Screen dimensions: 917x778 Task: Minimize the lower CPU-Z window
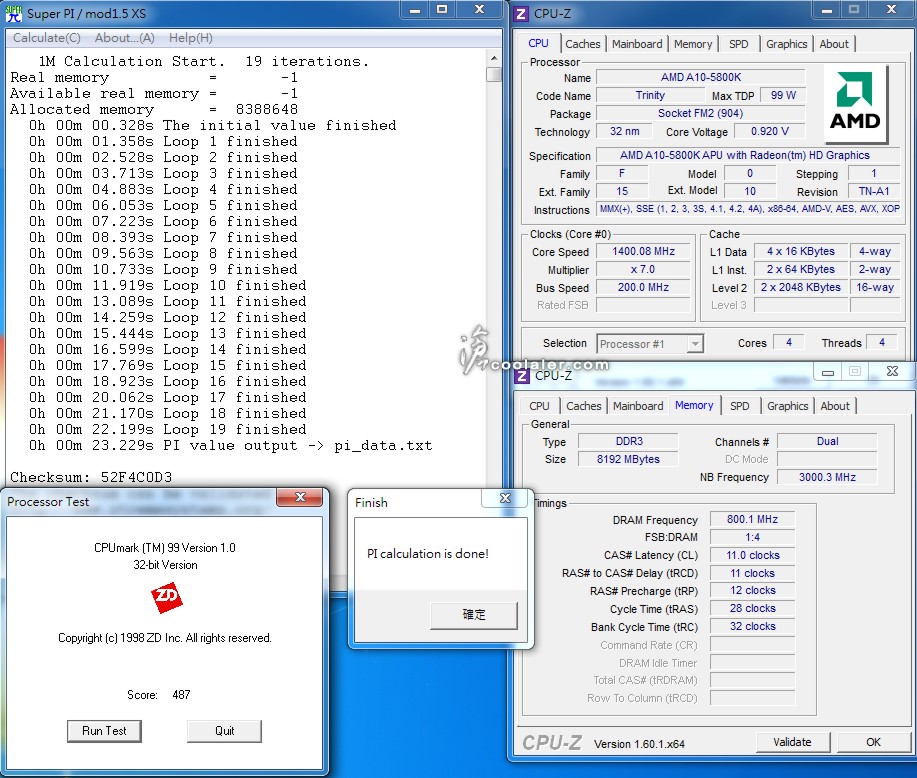coord(828,371)
